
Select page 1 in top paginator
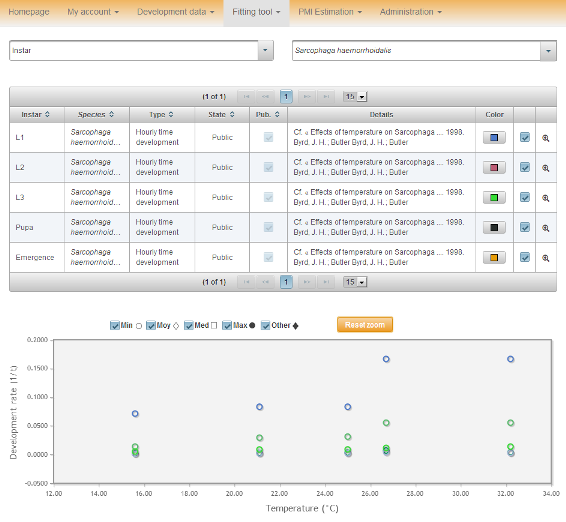click(286, 96)
